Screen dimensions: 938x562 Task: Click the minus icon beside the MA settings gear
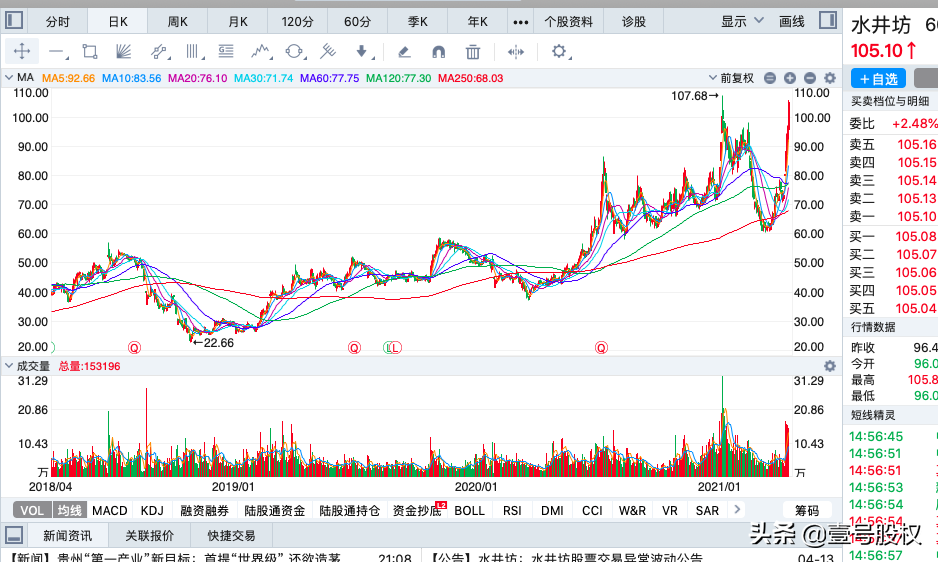pyautogui.click(x=809, y=78)
